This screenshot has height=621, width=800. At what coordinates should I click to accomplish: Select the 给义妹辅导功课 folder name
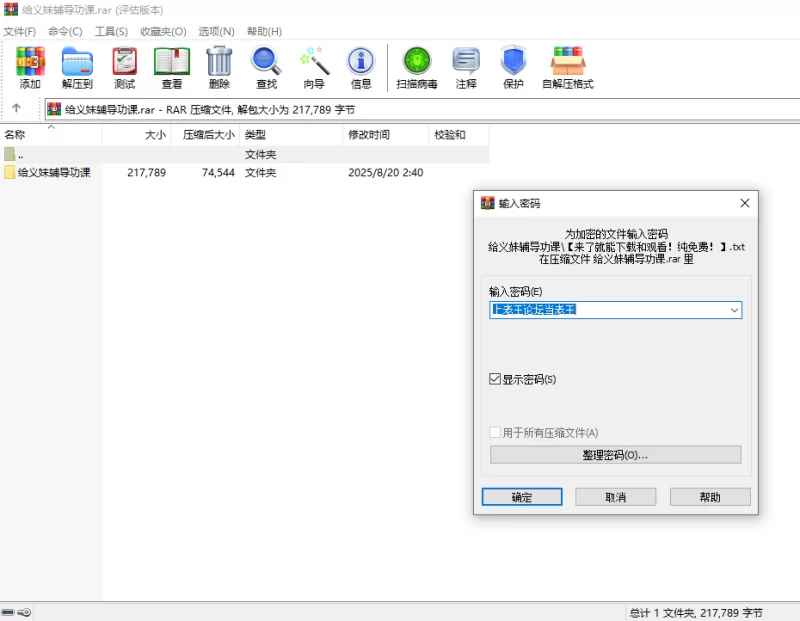click(x=54, y=172)
